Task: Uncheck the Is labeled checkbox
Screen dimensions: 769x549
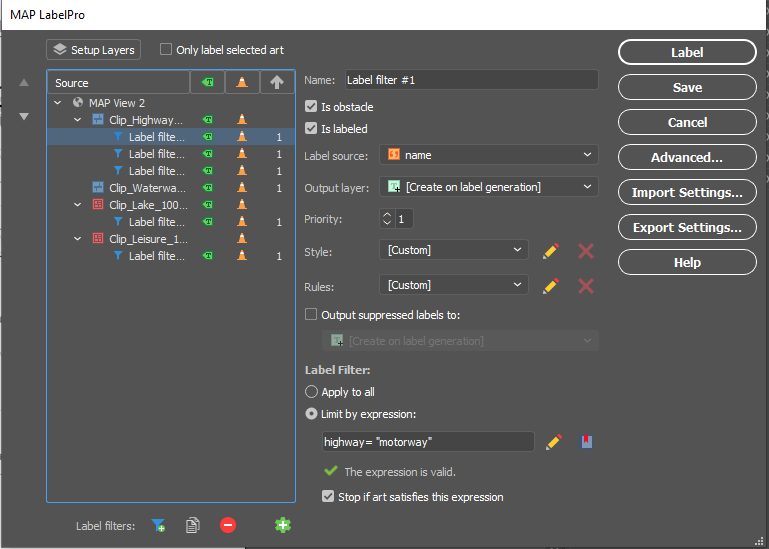Action: tap(311, 129)
